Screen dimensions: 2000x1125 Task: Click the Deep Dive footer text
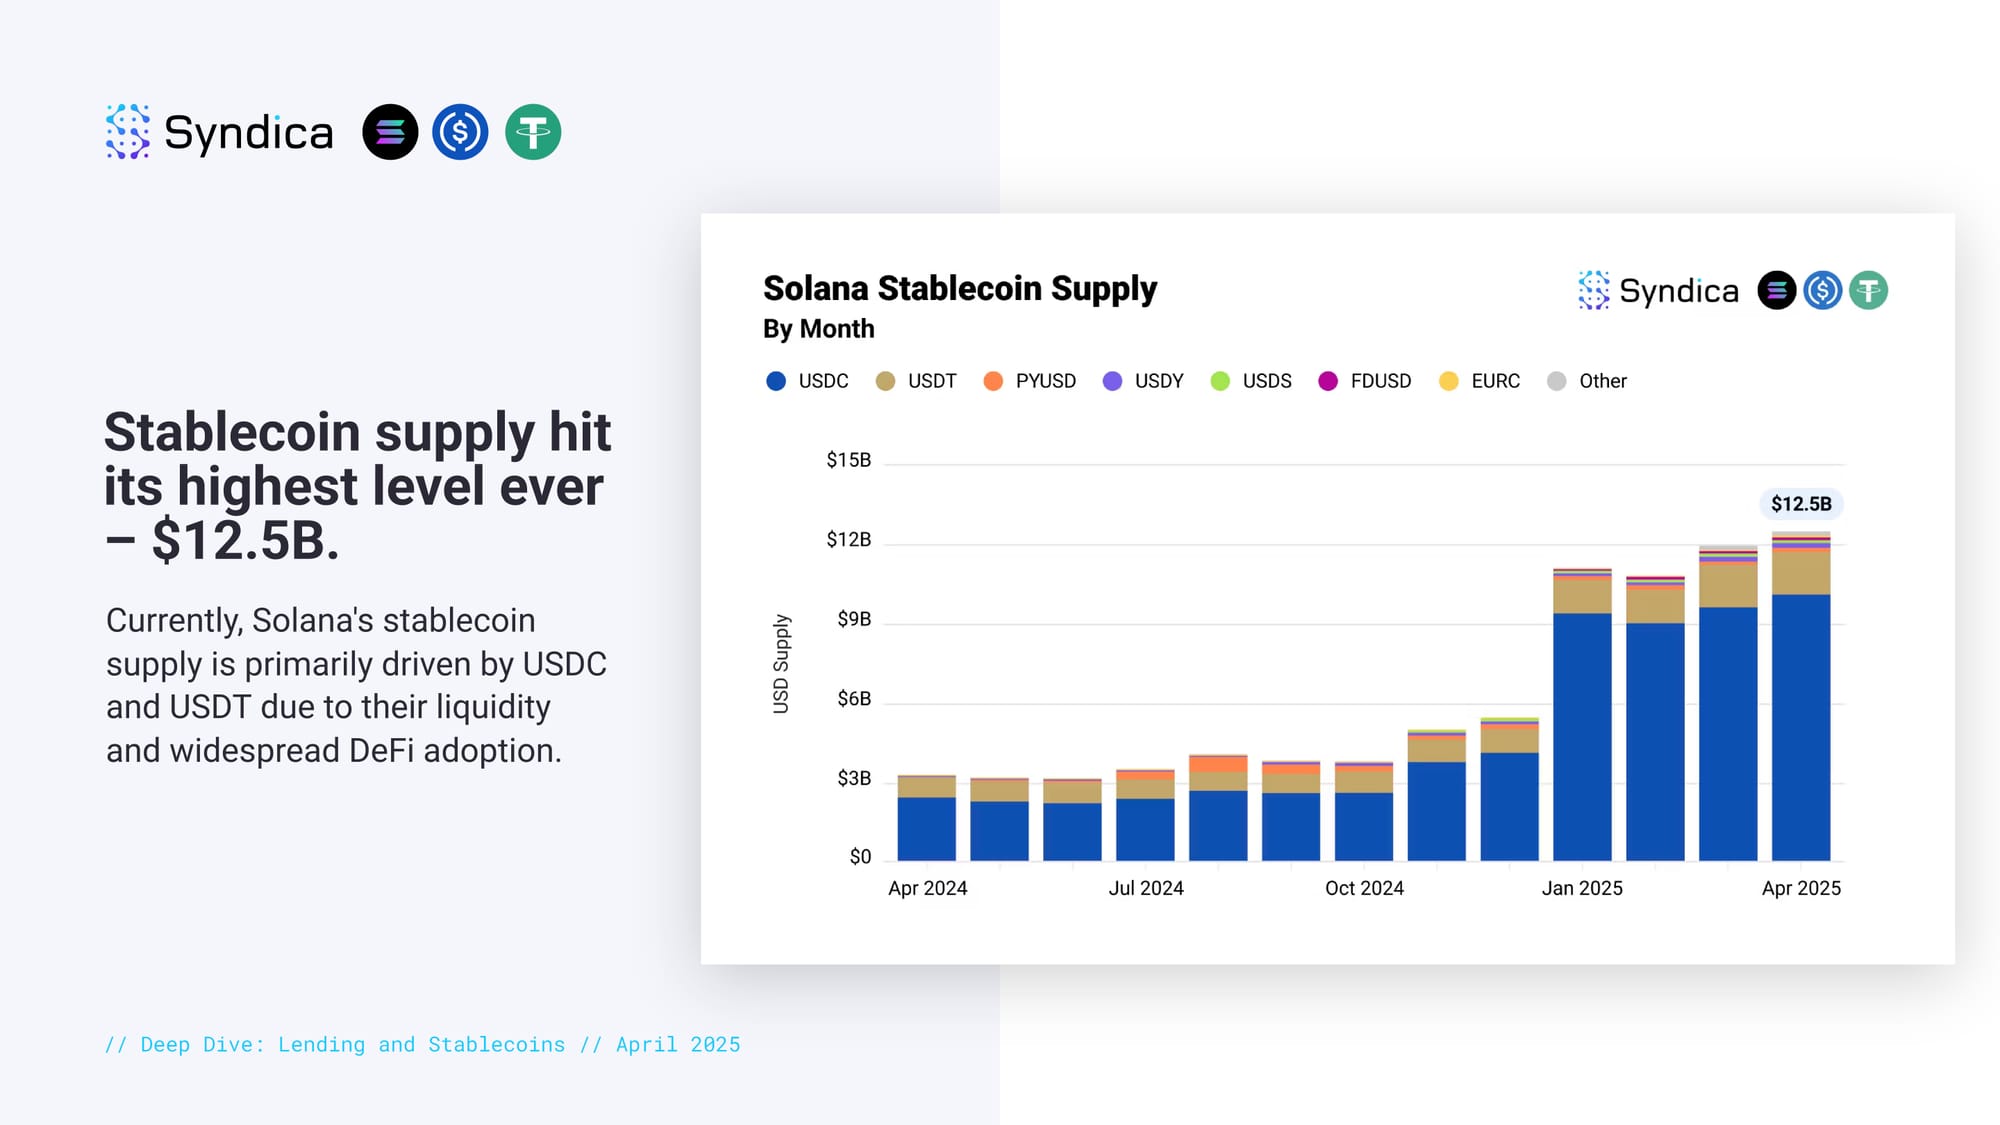pos(422,1044)
